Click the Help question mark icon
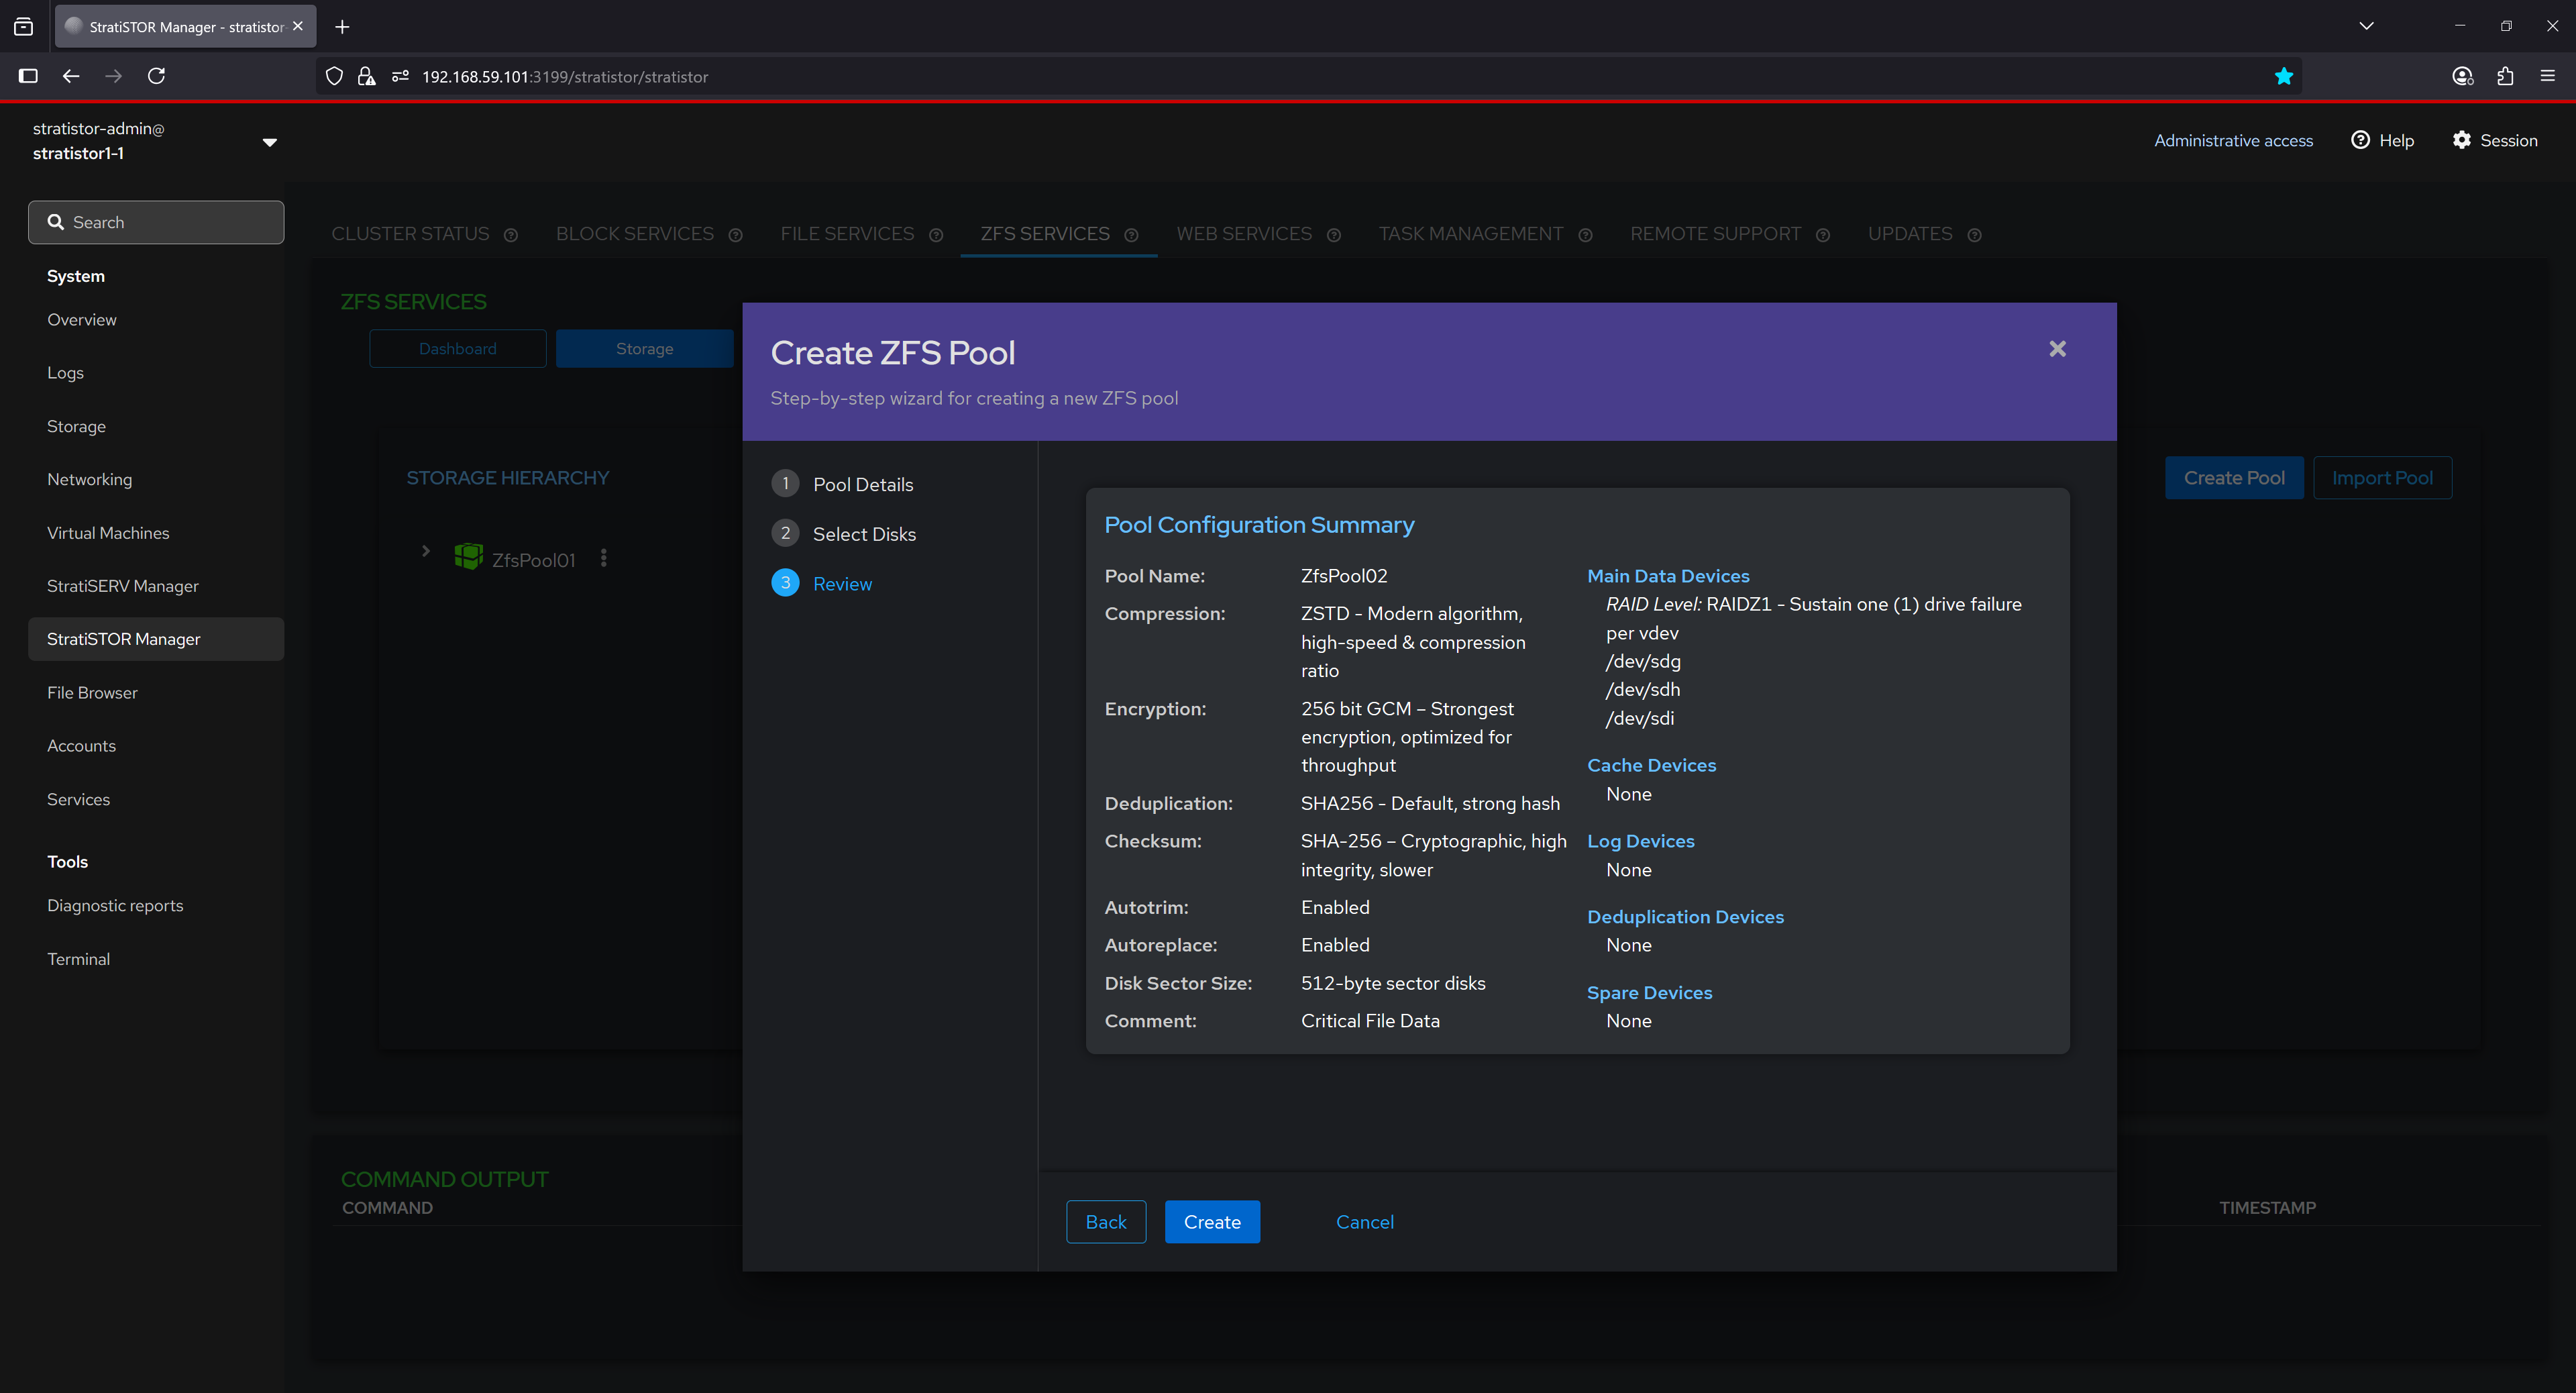2576x1393 pixels. click(x=2360, y=140)
